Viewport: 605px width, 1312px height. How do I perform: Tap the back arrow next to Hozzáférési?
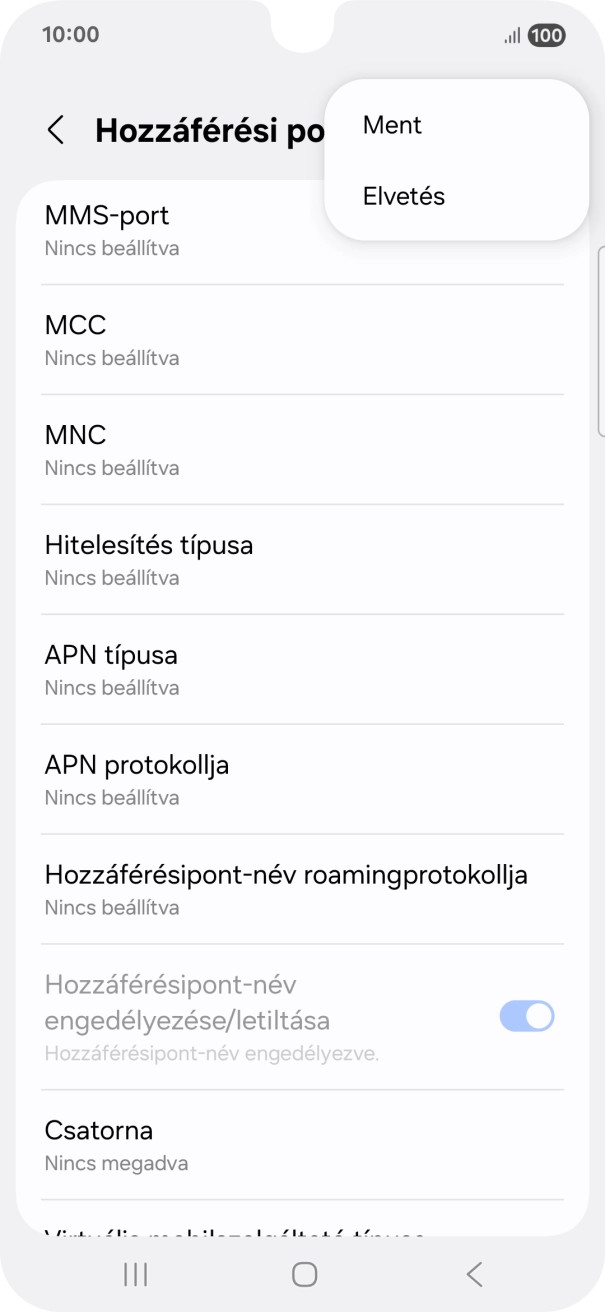point(57,131)
